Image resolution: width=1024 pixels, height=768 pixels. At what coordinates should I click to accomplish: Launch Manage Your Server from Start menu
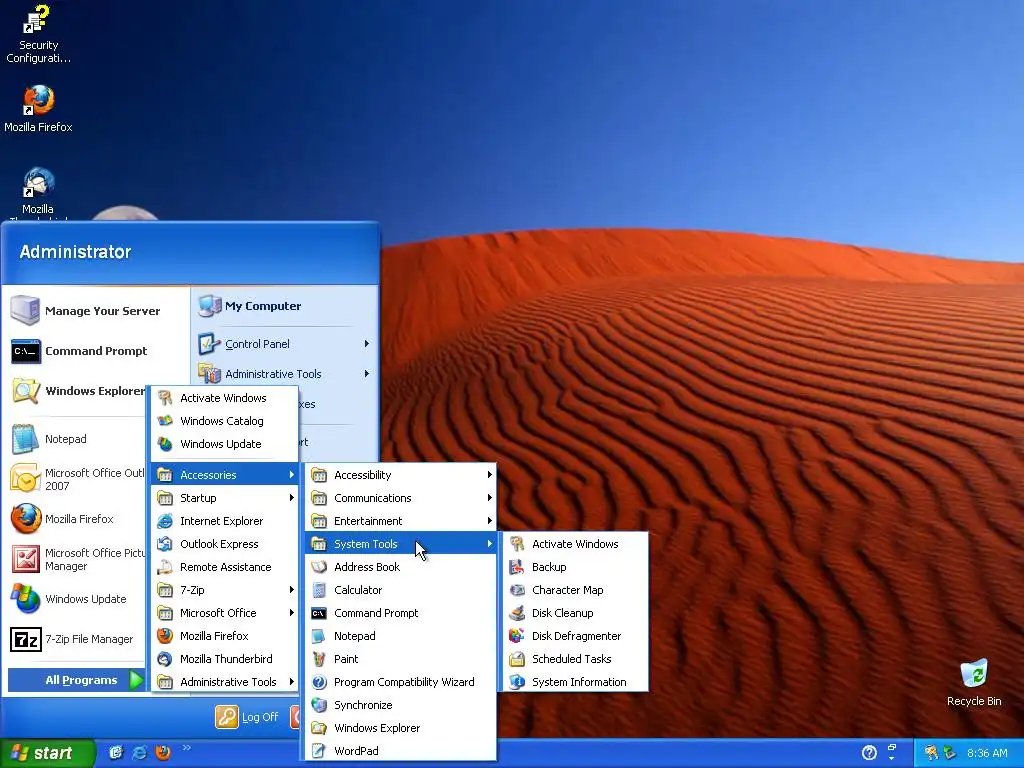tap(96, 311)
